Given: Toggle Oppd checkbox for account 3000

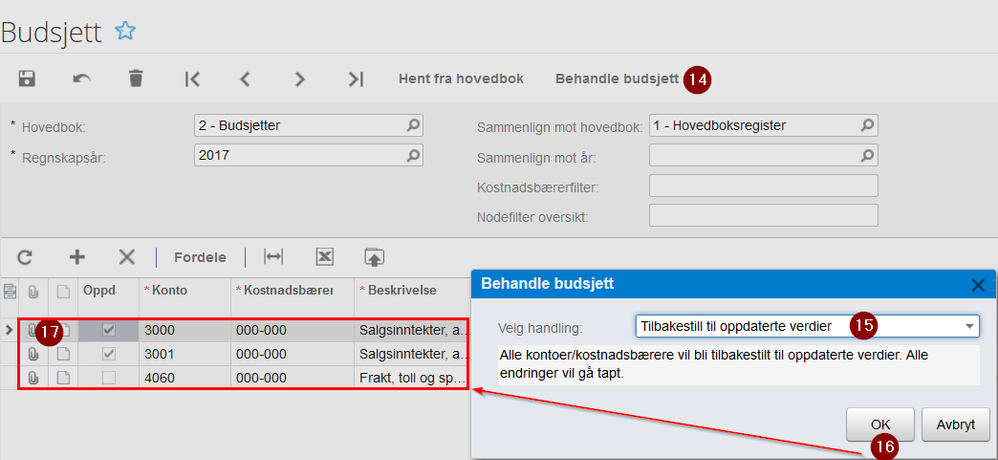Looking at the screenshot, I should coord(108,329).
